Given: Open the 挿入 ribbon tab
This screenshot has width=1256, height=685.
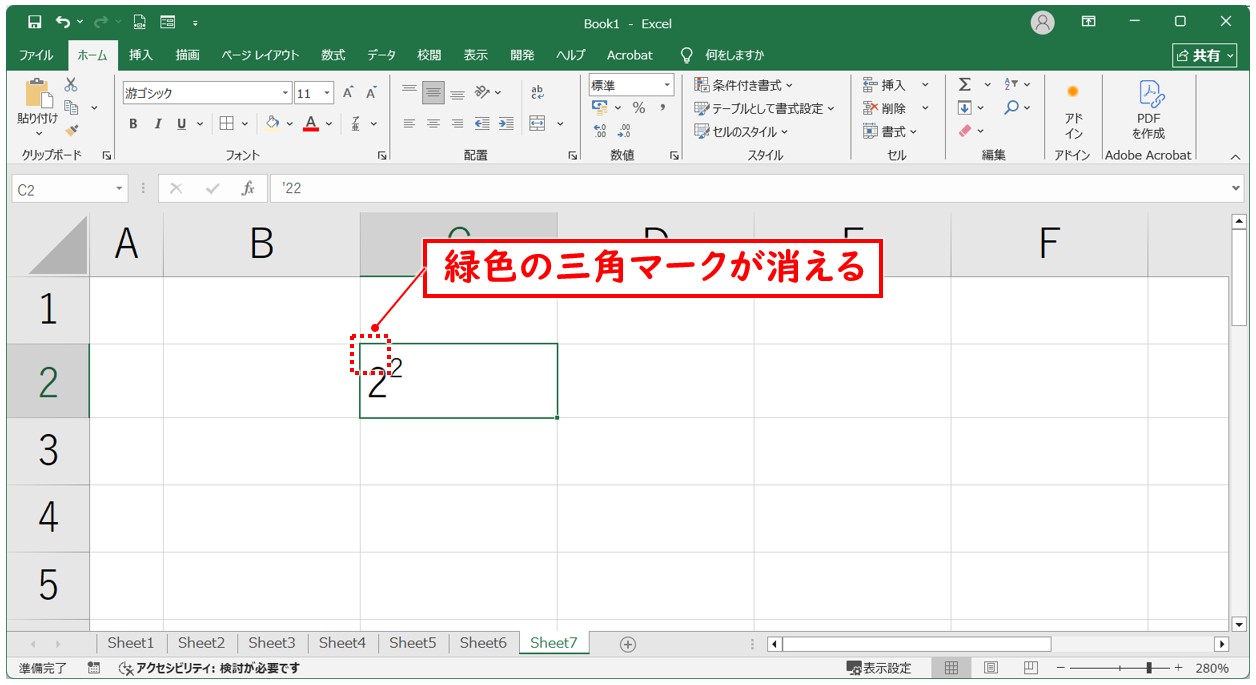Looking at the screenshot, I should [x=141, y=55].
